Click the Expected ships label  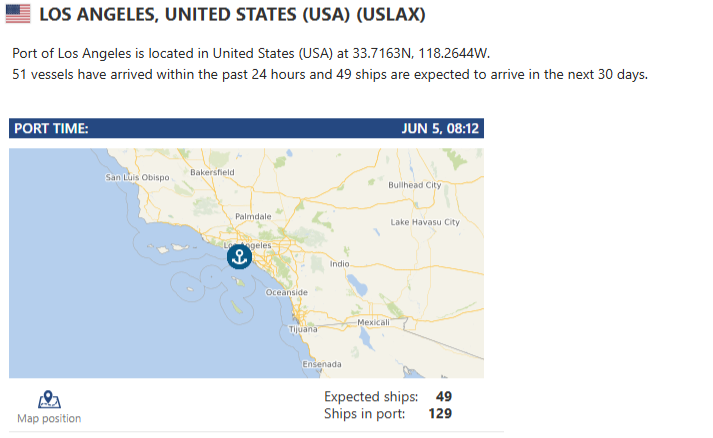point(371,397)
